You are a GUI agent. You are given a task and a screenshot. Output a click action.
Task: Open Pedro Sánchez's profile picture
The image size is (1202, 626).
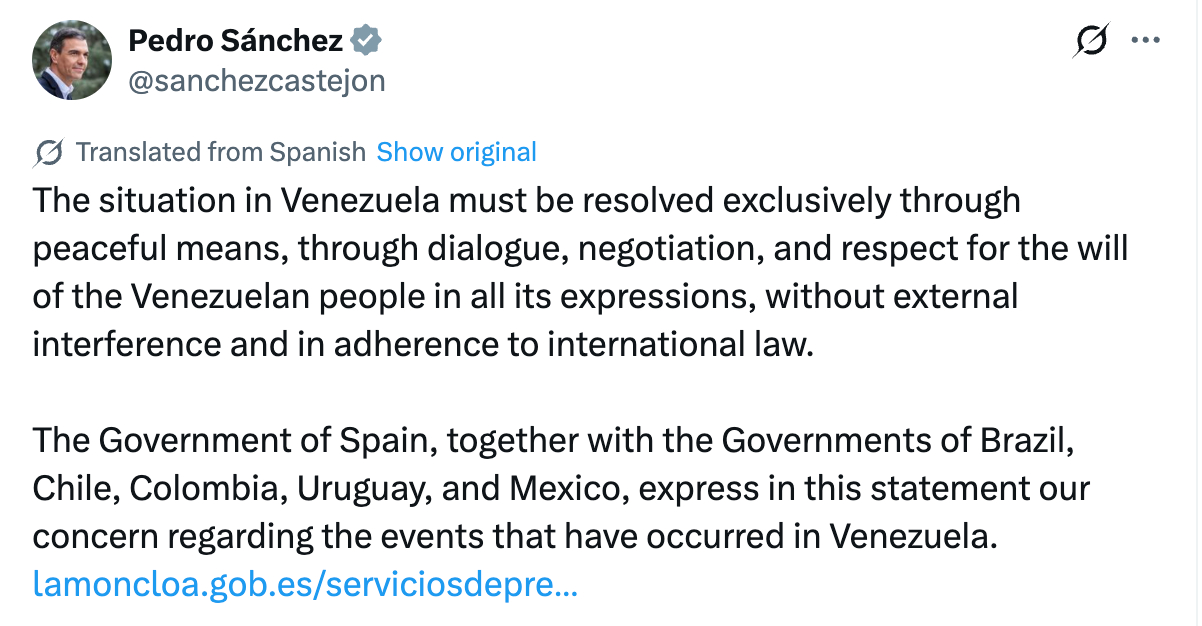coord(73,60)
